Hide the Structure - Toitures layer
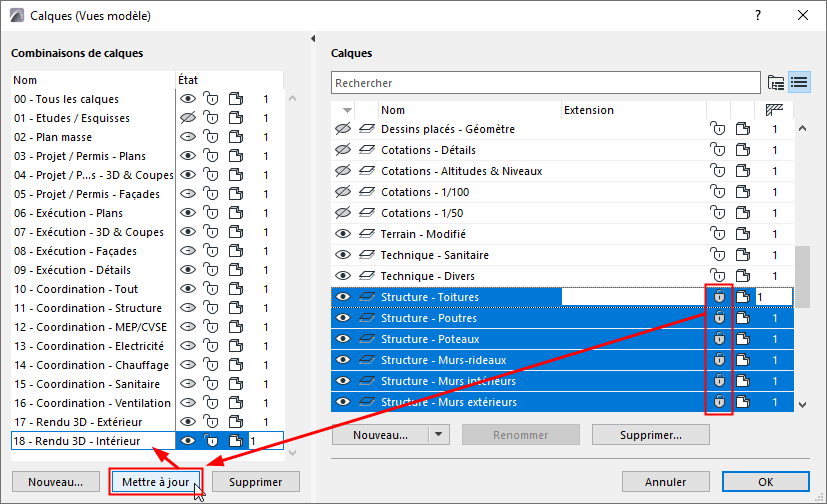The image size is (827, 504). pyautogui.click(x=343, y=297)
